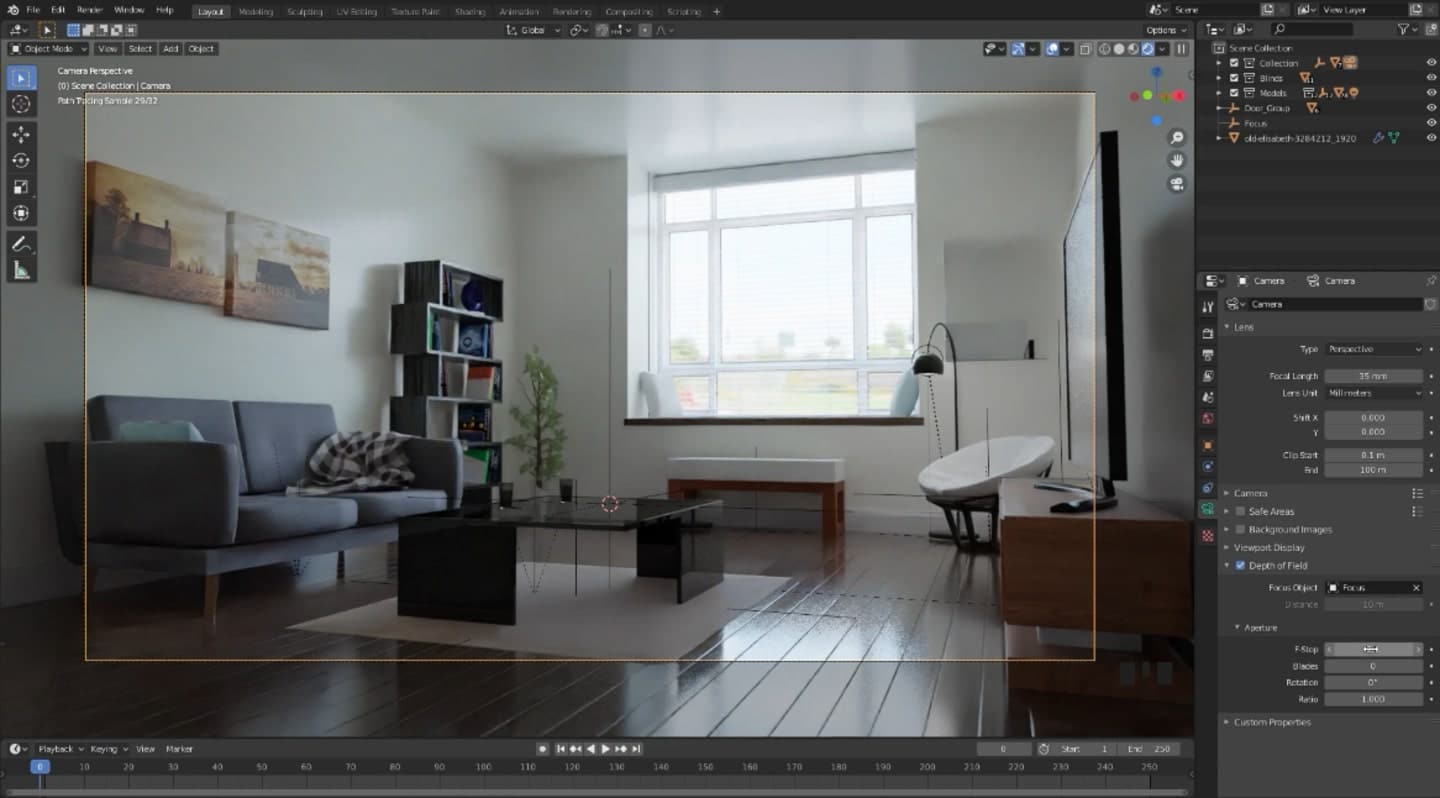Image resolution: width=1440 pixels, height=798 pixels.
Task: Open the Sculpting workspace tab
Action: (x=304, y=11)
